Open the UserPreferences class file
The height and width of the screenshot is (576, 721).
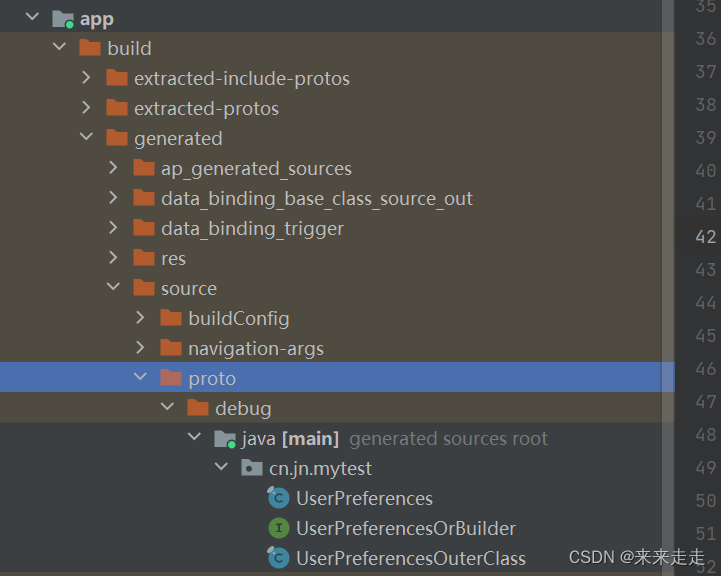[364, 499]
